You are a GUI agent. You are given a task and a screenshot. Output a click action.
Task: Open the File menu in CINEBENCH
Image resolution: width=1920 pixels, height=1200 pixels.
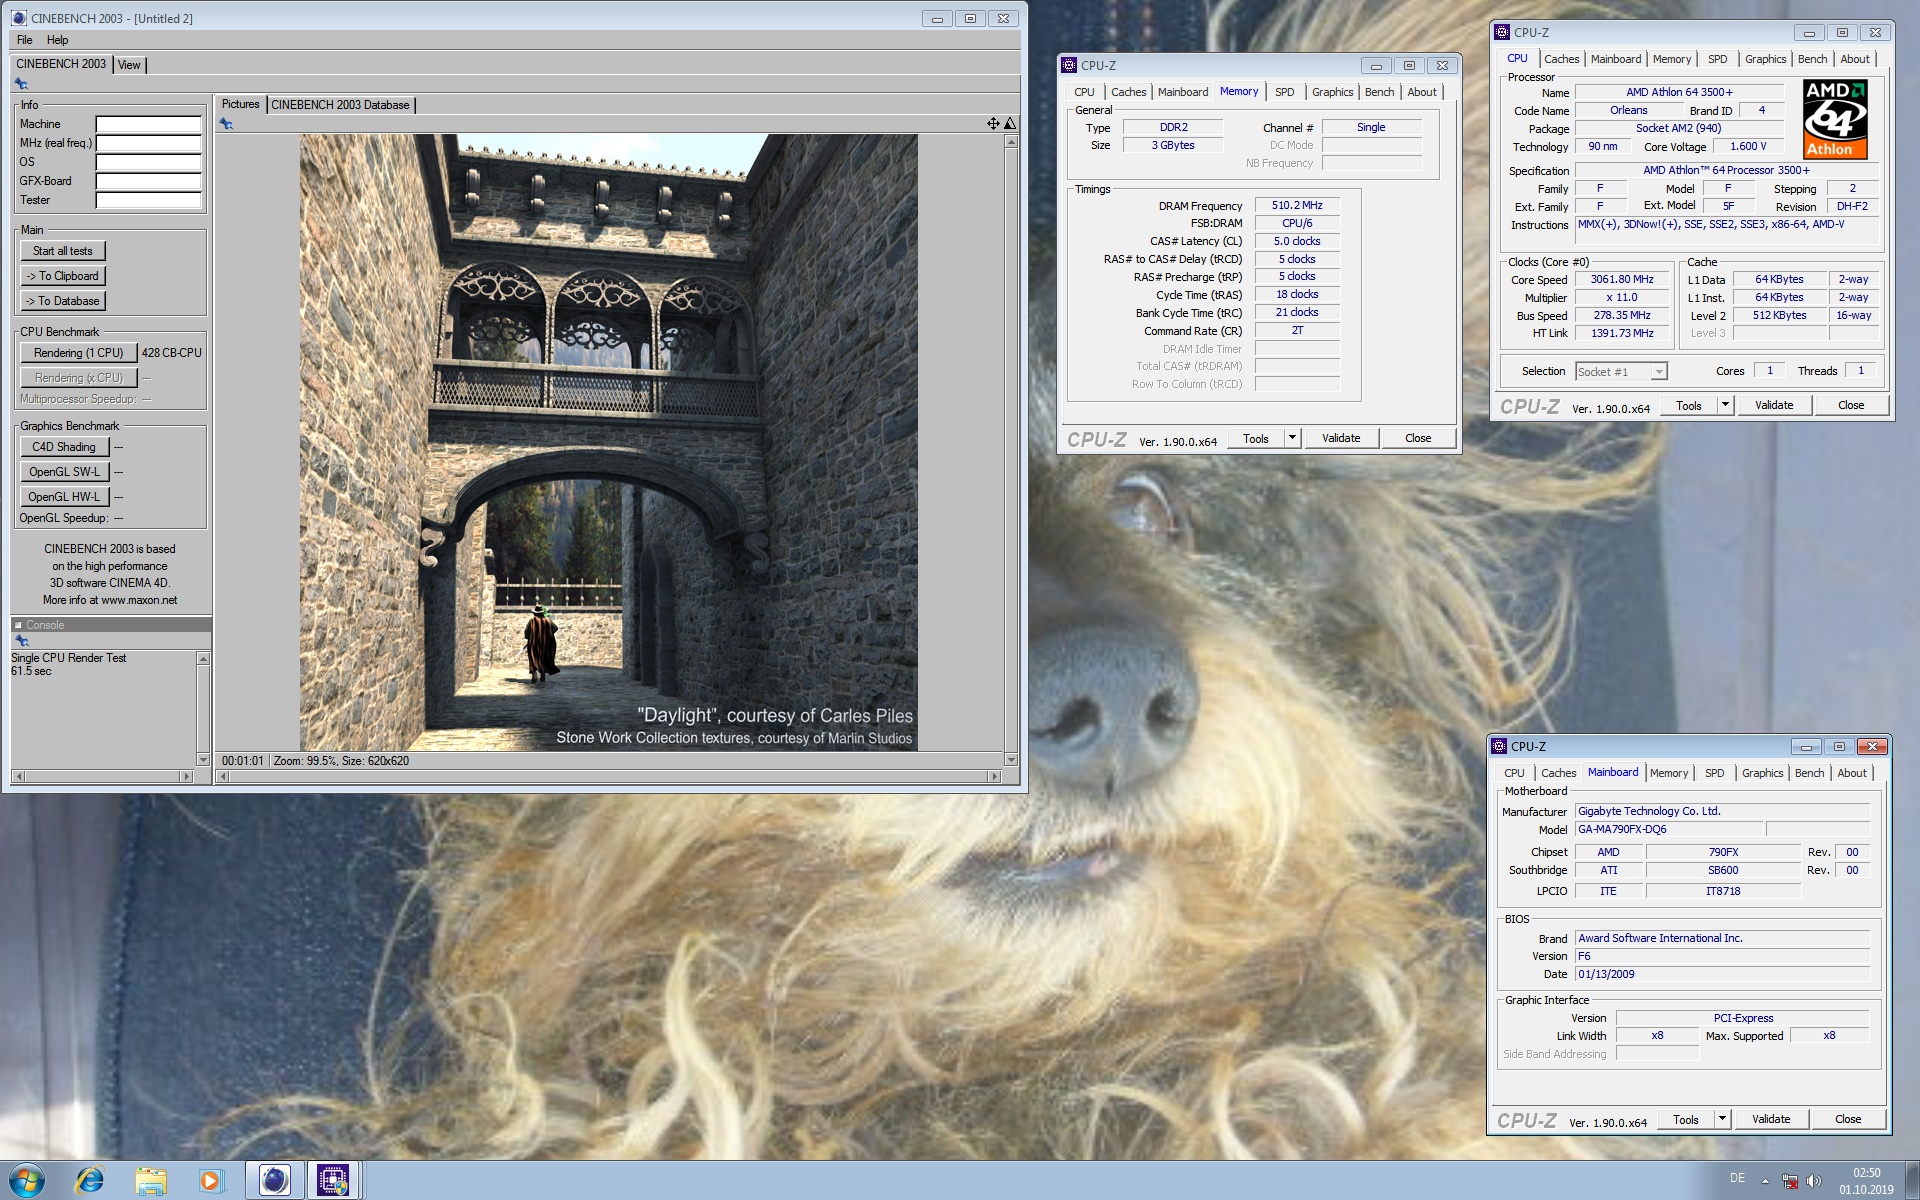tap(25, 40)
